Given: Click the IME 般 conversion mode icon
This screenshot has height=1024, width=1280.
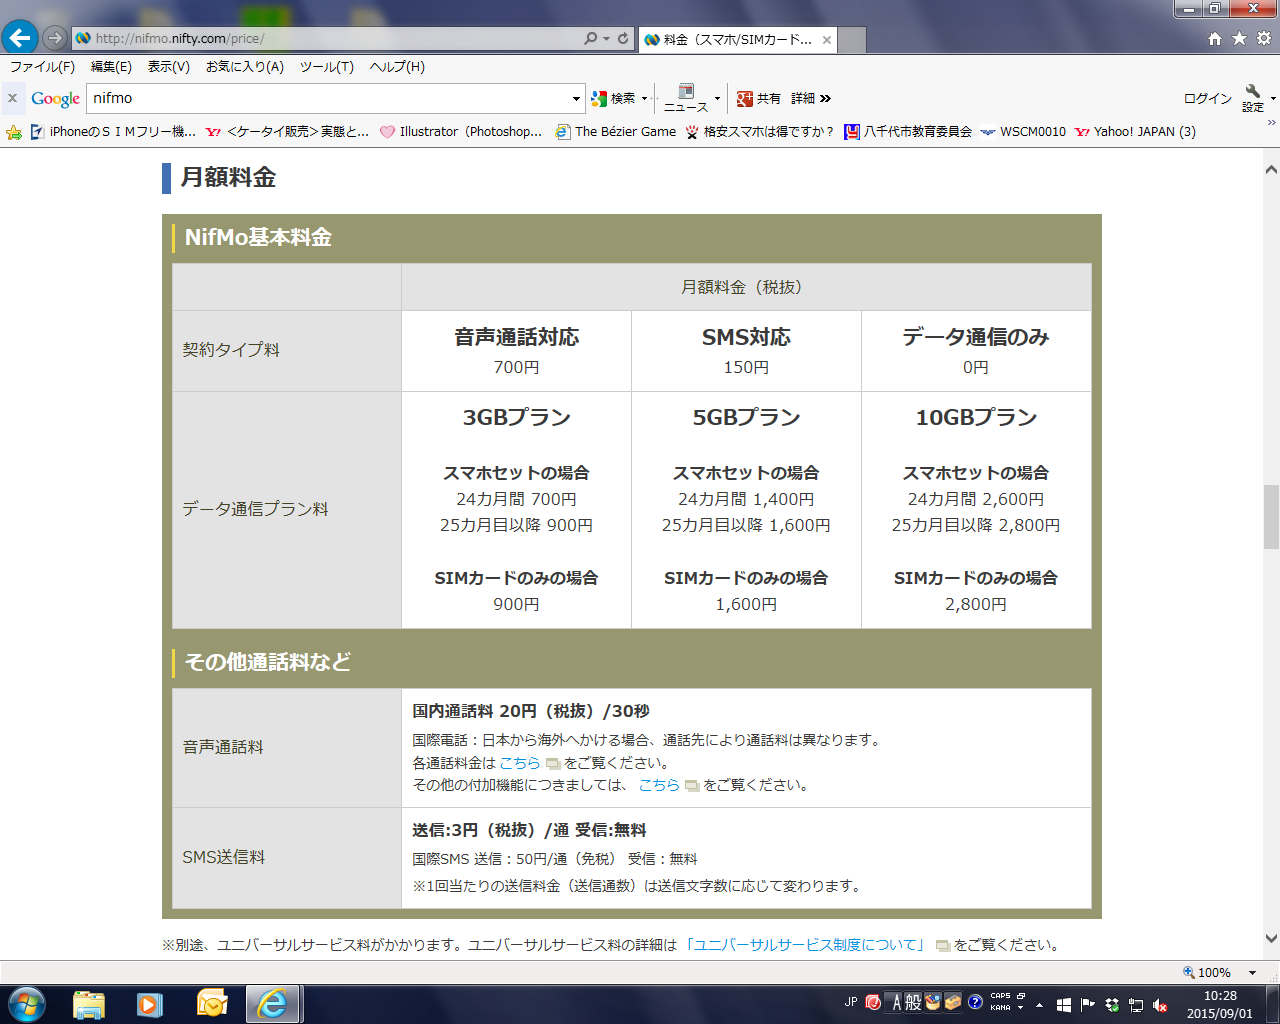Looking at the screenshot, I should coord(914,1002).
